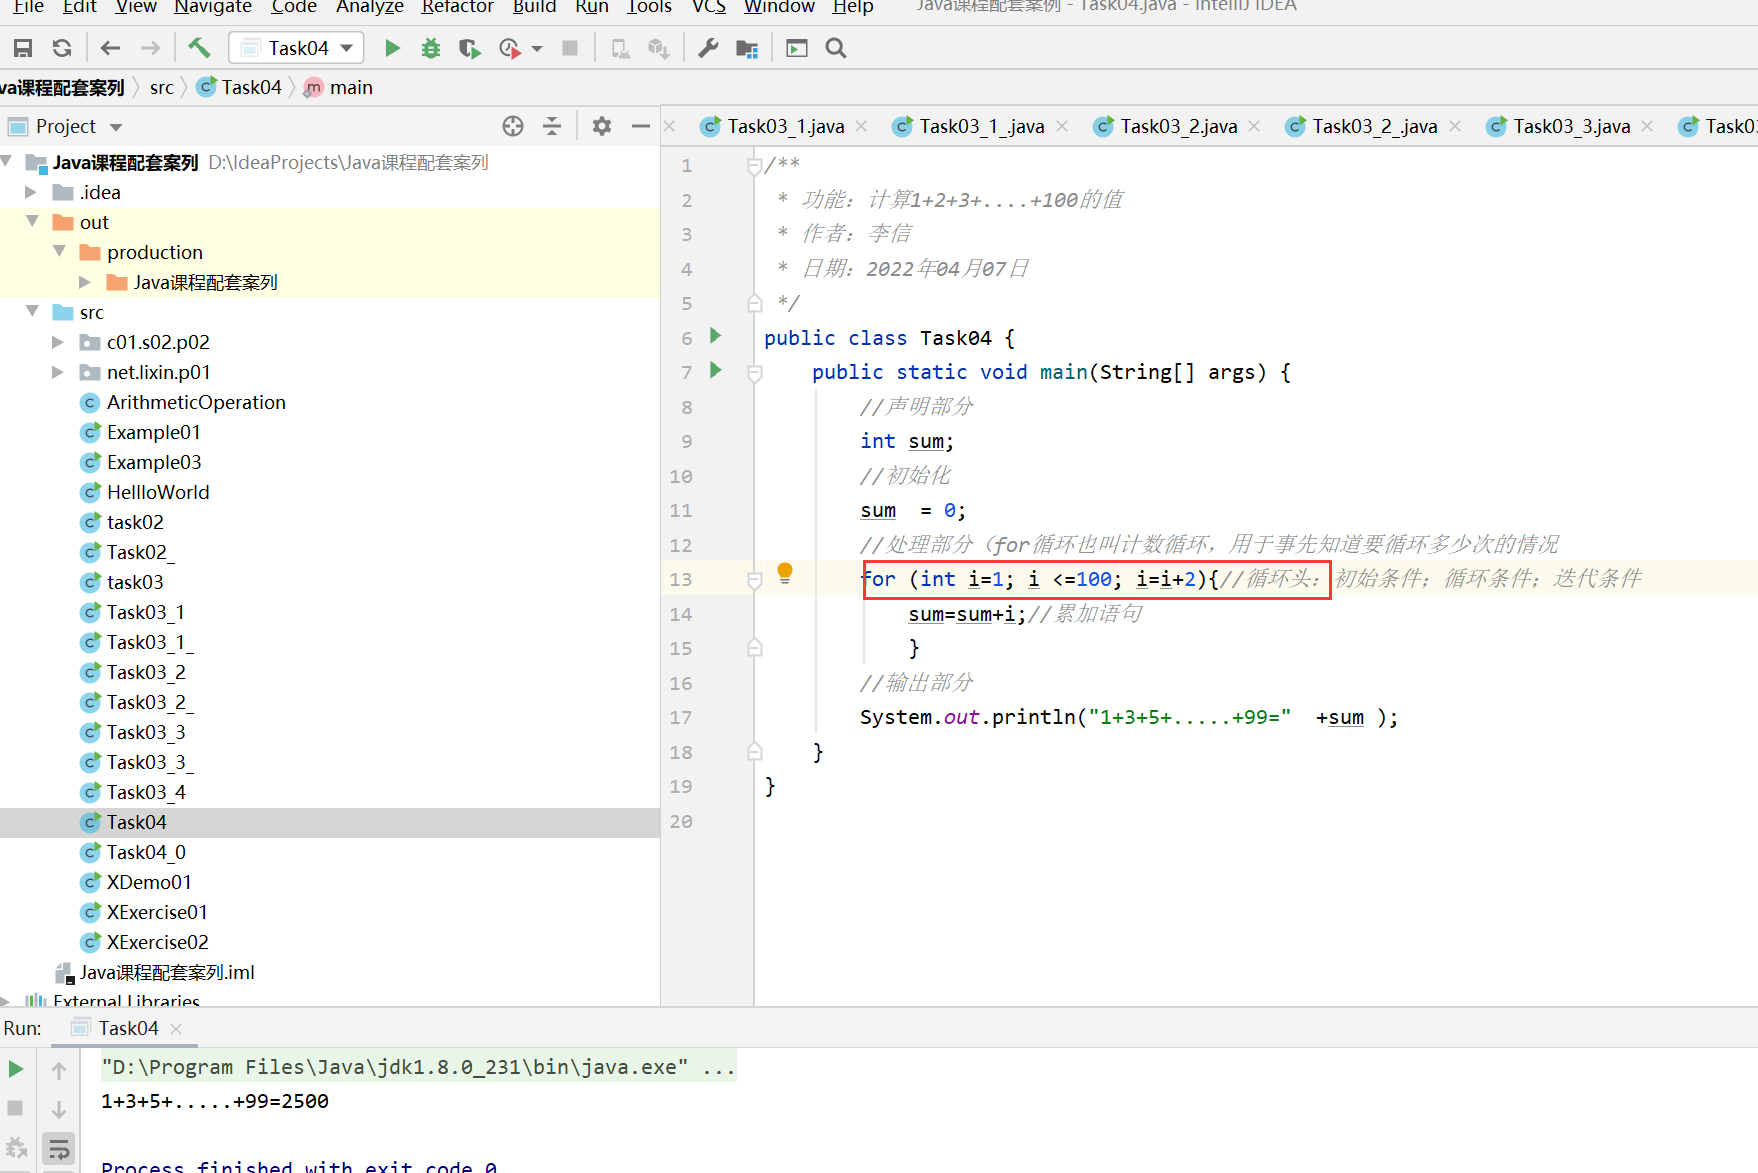Open the Navigate menu
The height and width of the screenshot is (1173, 1758).
213,7
